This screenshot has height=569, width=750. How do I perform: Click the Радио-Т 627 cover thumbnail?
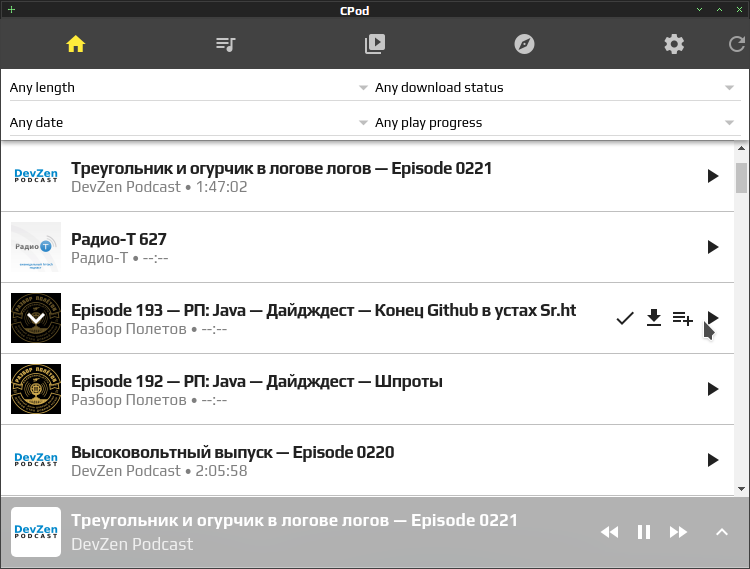coord(36,247)
